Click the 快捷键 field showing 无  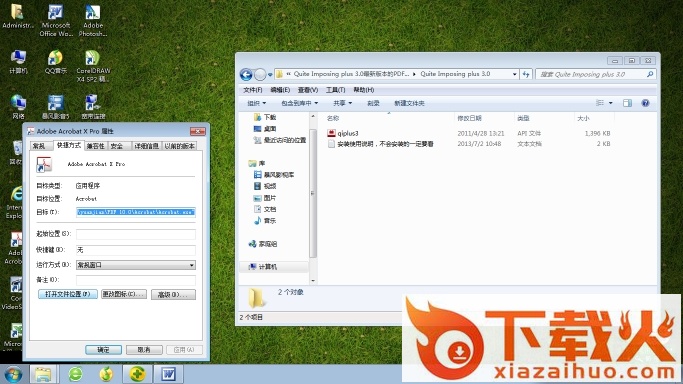coord(135,249)
